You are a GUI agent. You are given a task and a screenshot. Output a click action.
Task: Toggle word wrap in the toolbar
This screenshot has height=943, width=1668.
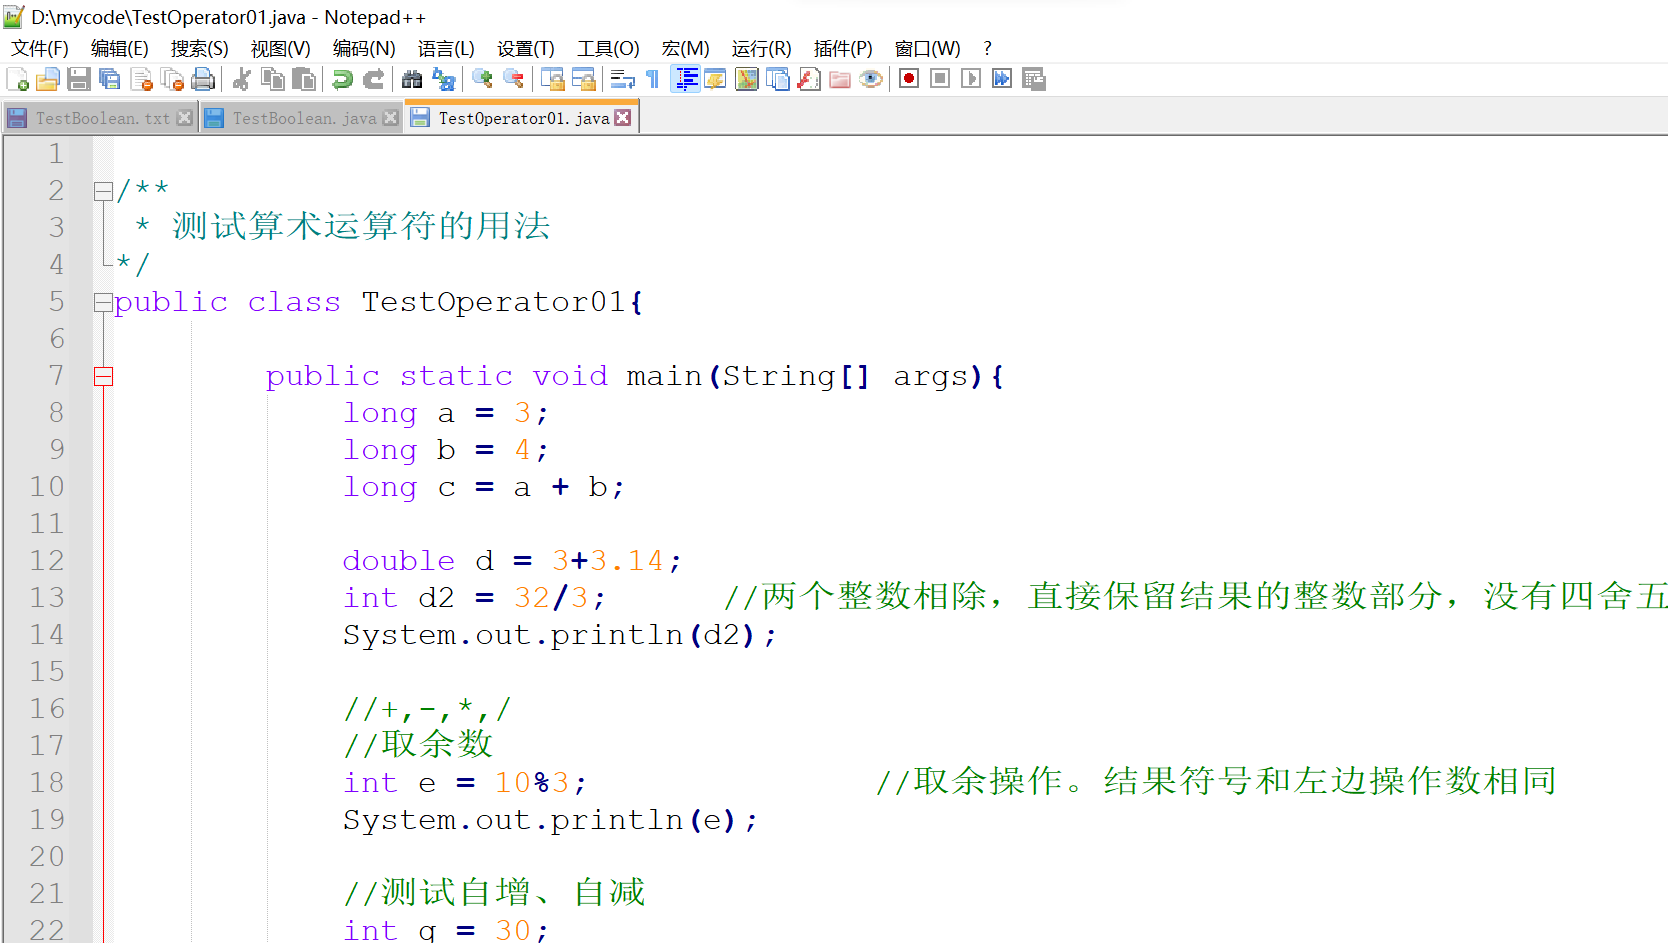point(622,79)
